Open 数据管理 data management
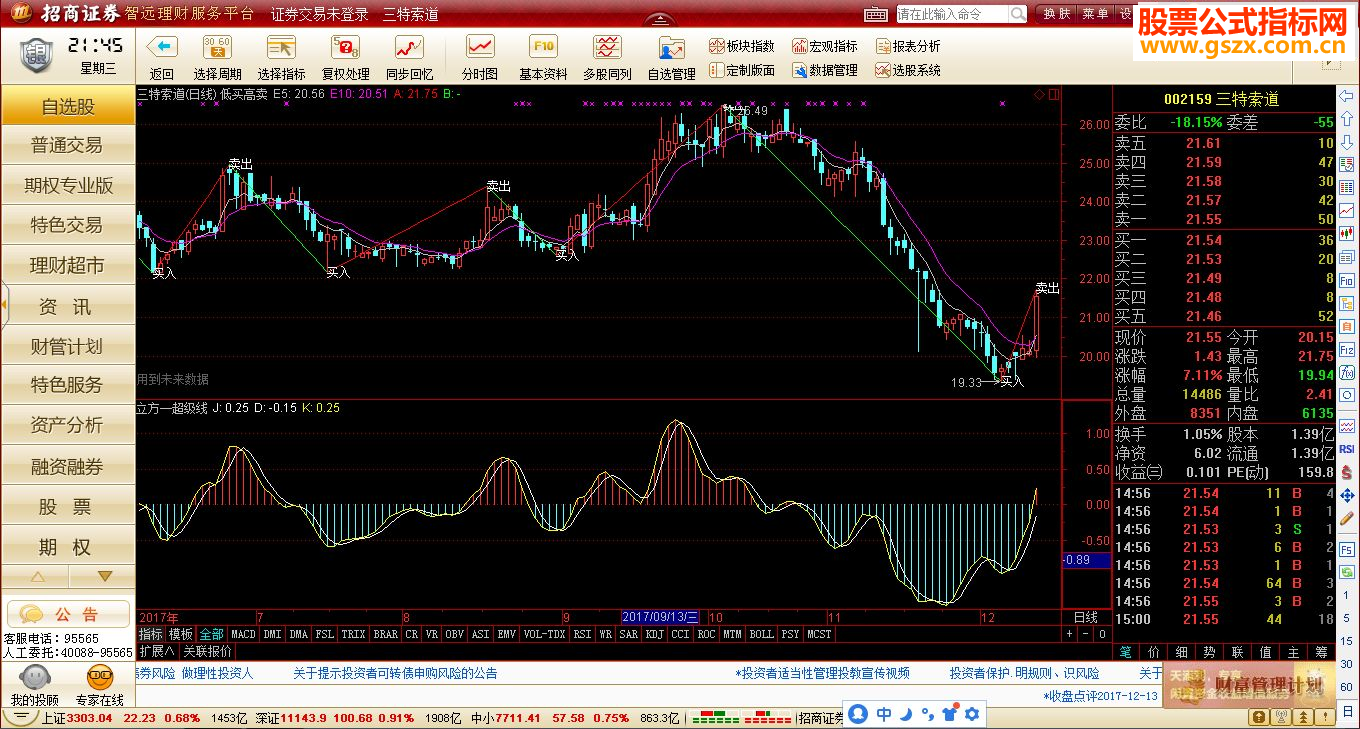Screen dimensions: 1360x729 (825, 70)
